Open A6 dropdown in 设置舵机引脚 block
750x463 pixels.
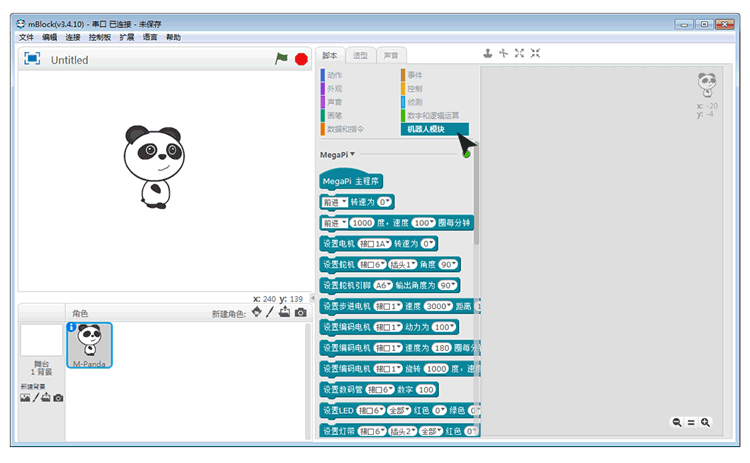[x=383, y=286]
